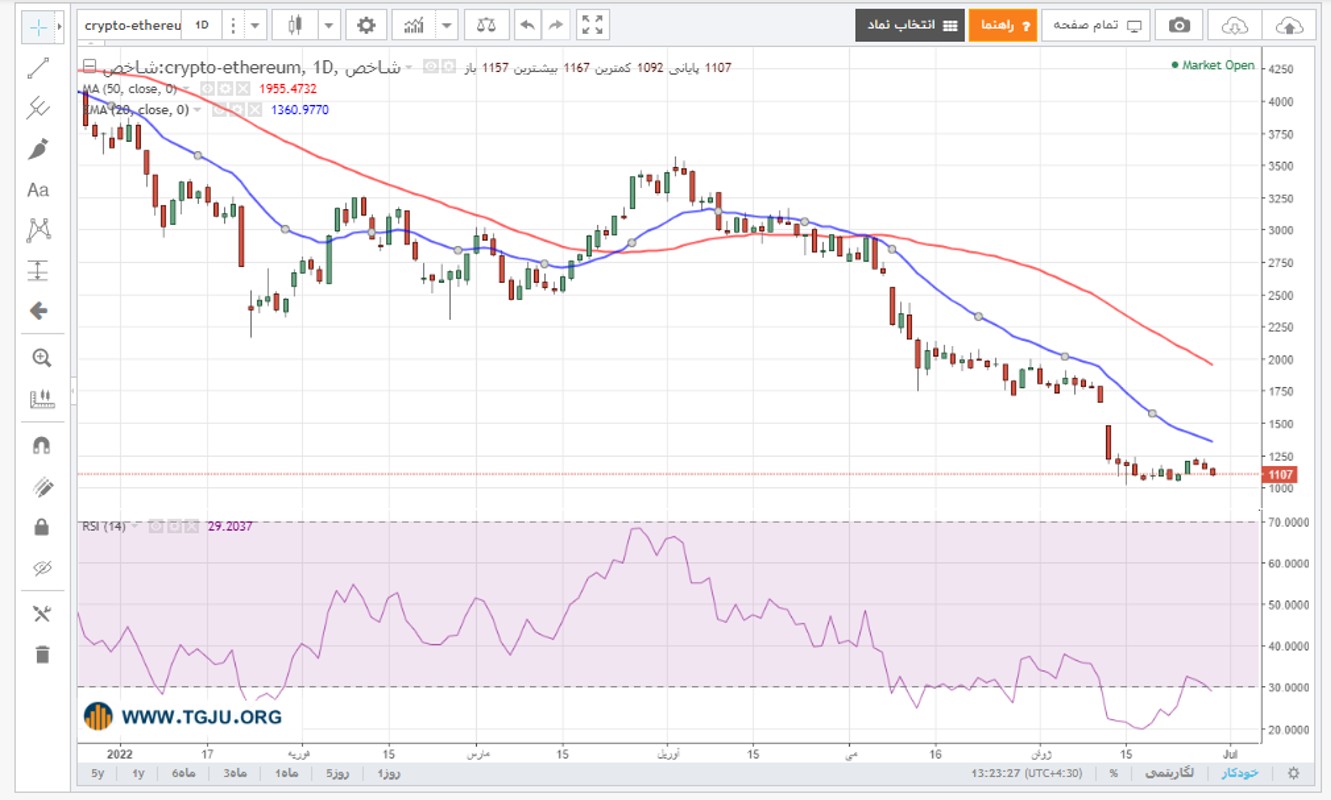The height and width of the screenshot is (800, 1331).
Task: Switch to the 6-month range (6ماه)
Action: (x=184, y=773)
